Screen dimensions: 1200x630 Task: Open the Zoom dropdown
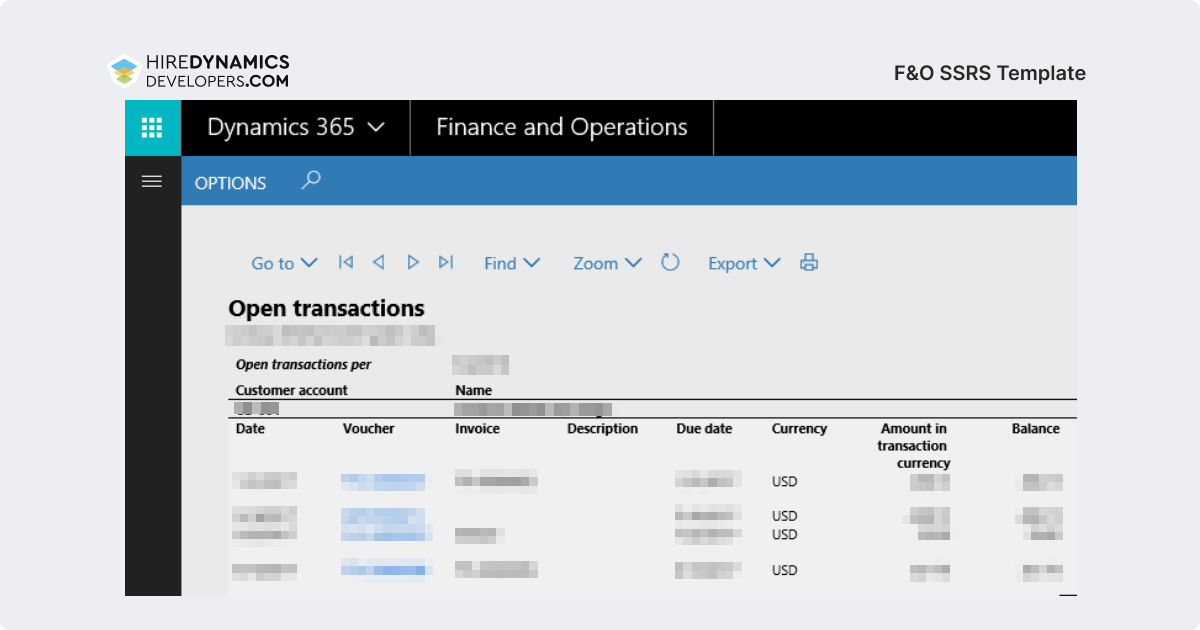tap(607, 263)
